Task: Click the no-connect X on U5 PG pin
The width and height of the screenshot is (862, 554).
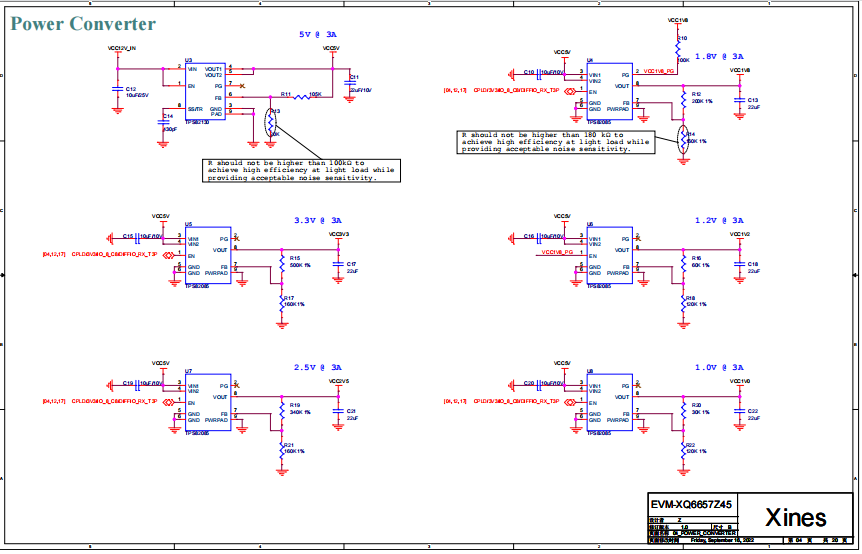Action: click(237, 239)
